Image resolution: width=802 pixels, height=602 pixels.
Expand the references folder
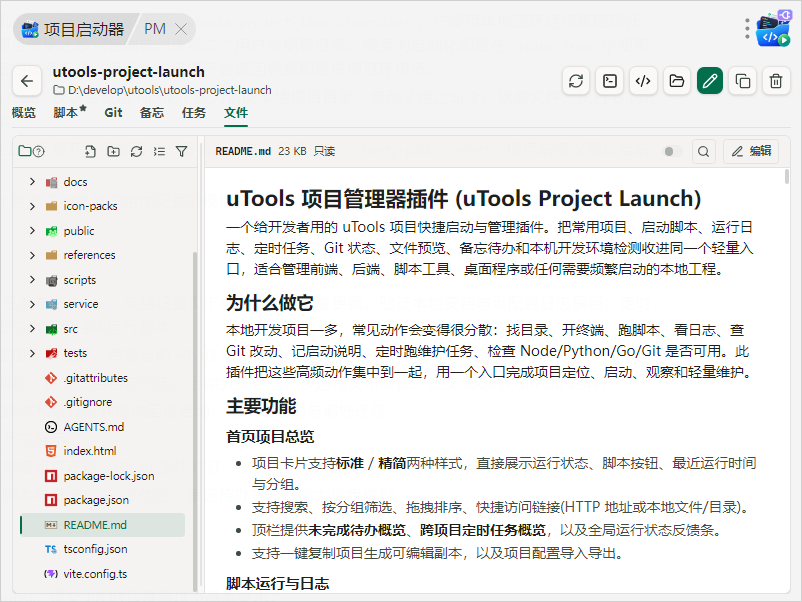[32, 255]
